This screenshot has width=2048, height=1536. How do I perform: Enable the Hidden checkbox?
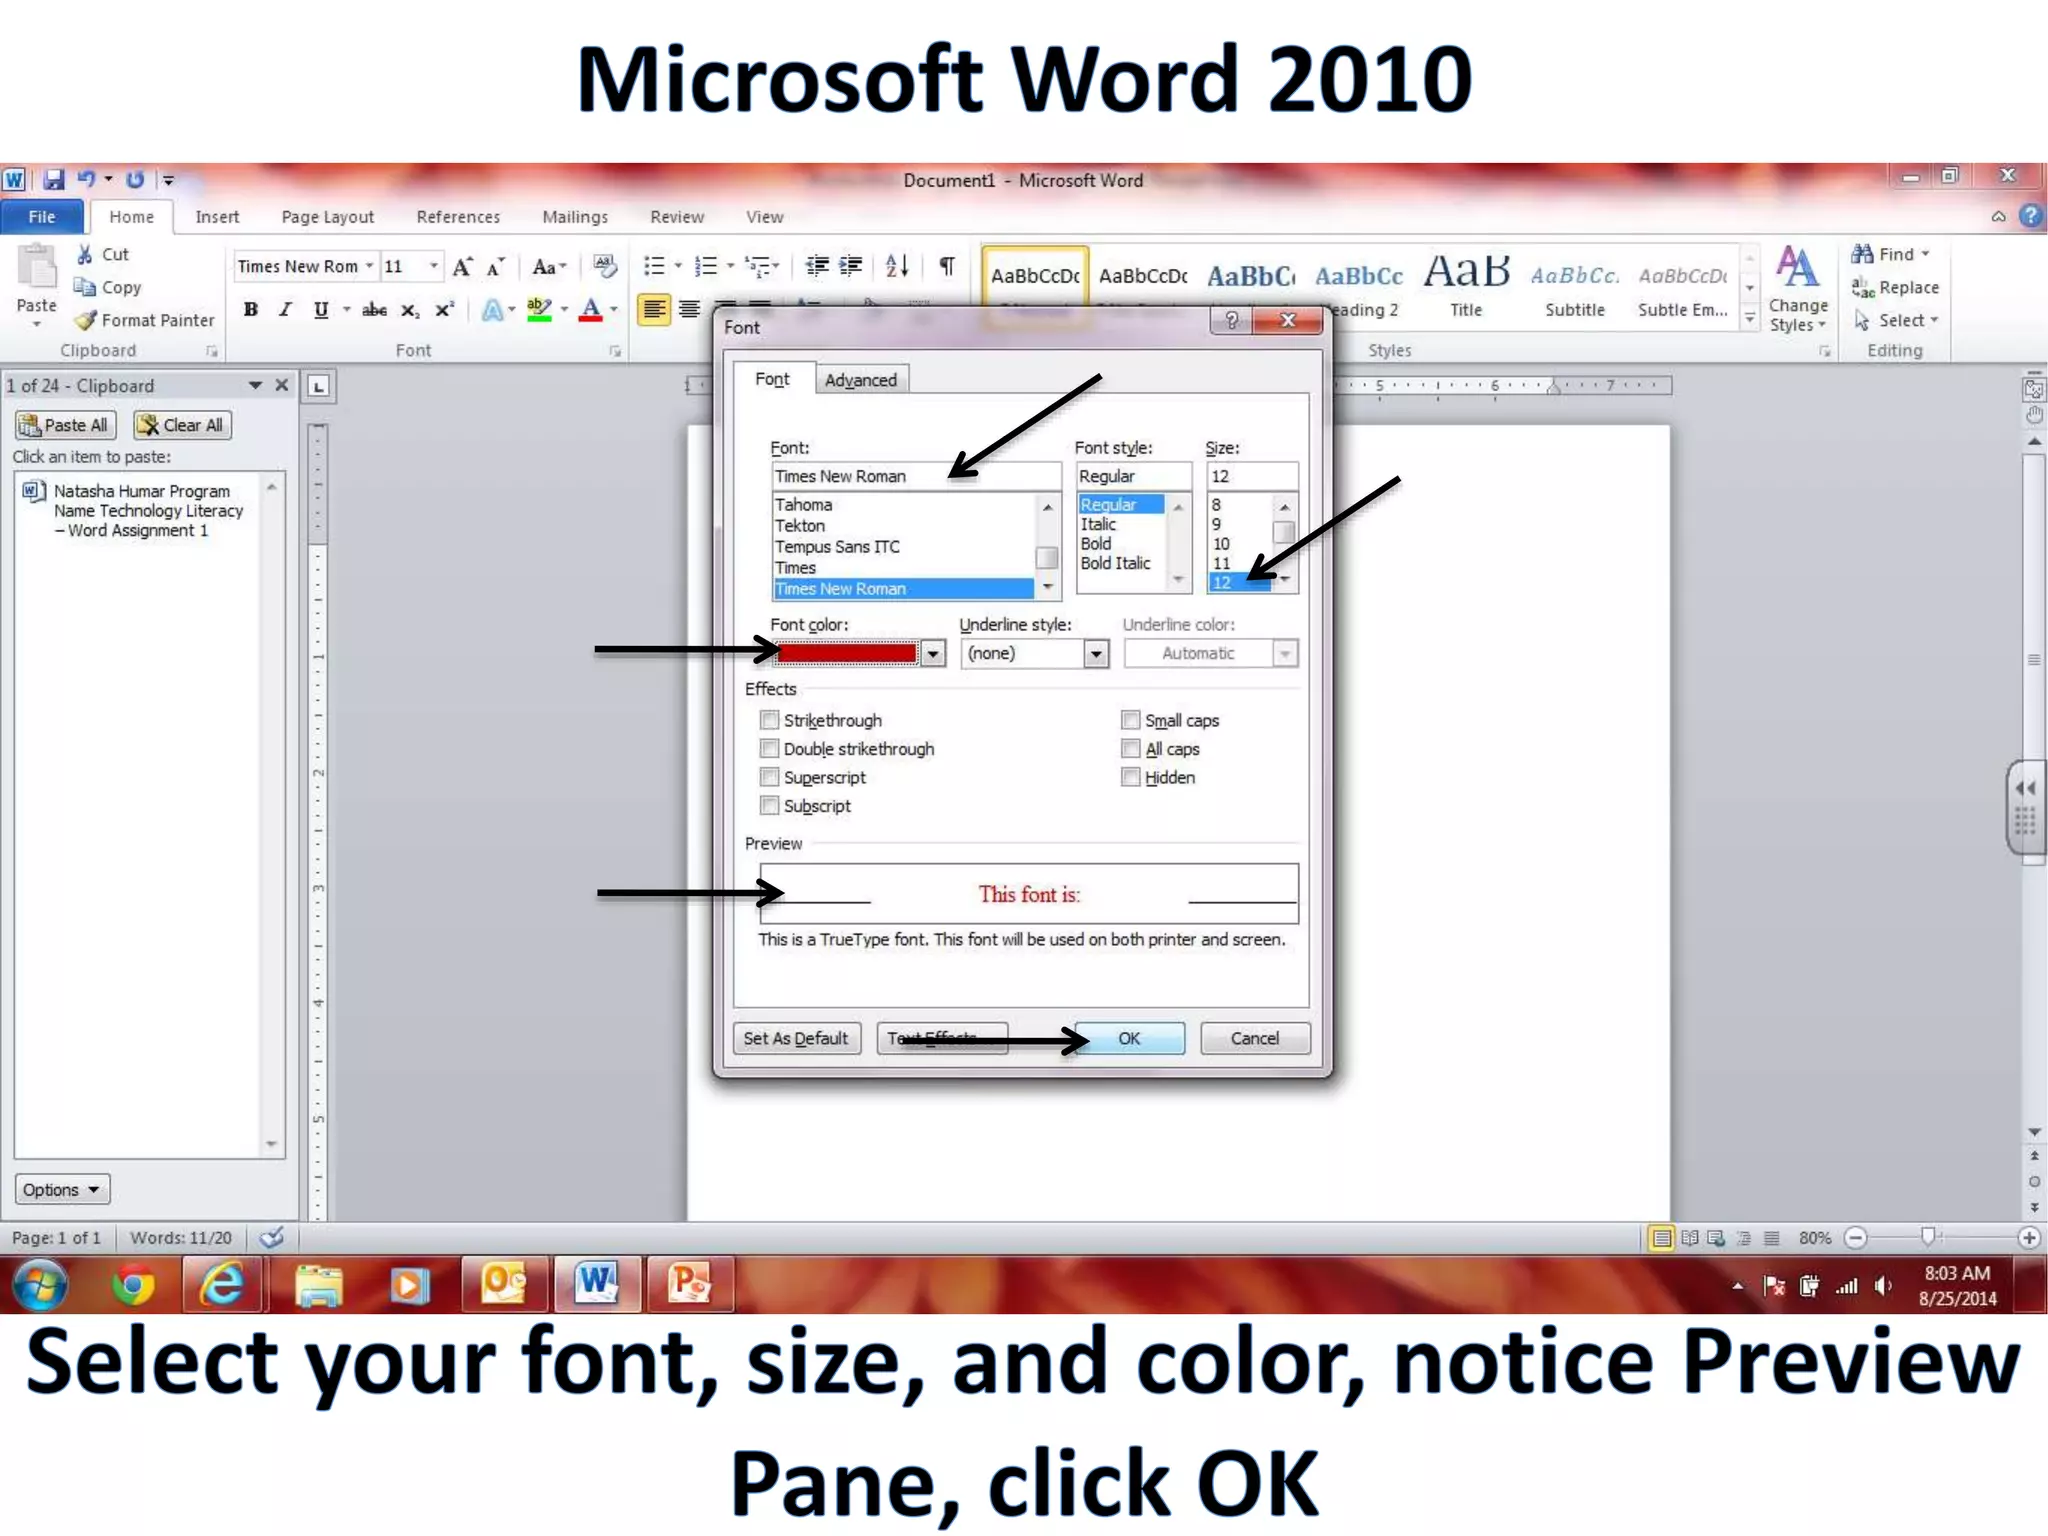tap(1130, 777)
